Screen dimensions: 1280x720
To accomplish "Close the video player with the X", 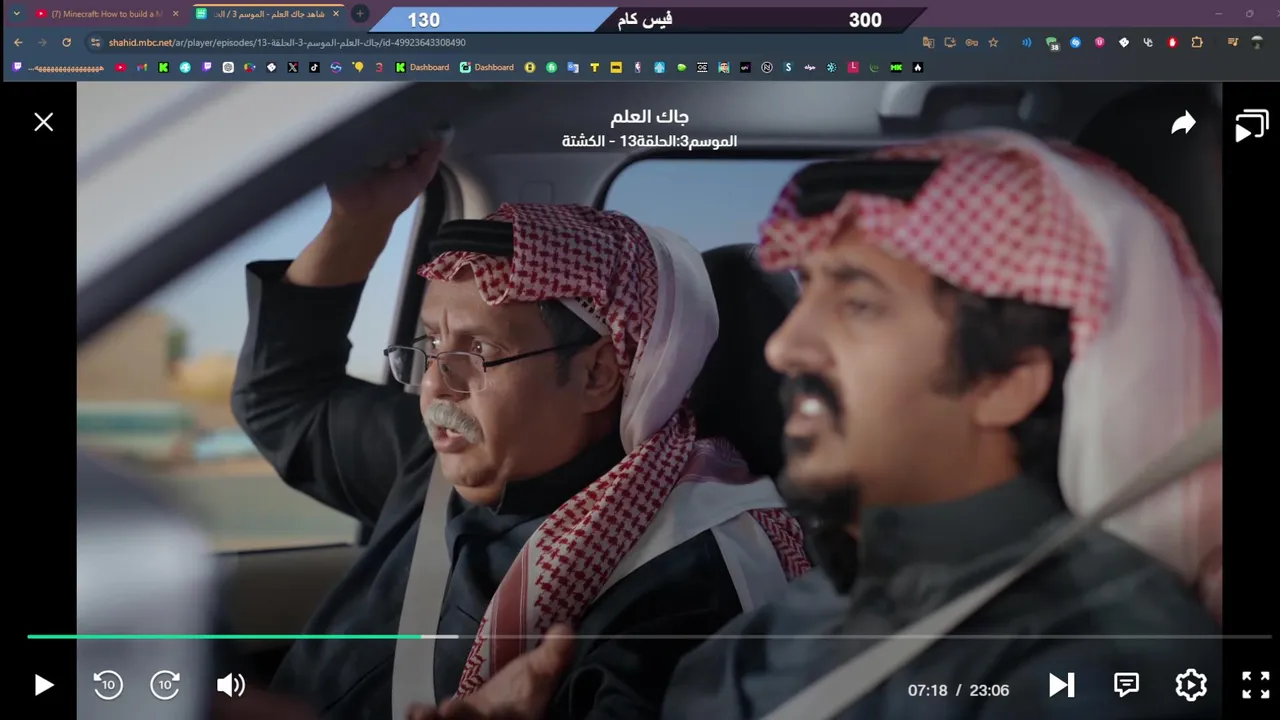I will tap(44, 122).
